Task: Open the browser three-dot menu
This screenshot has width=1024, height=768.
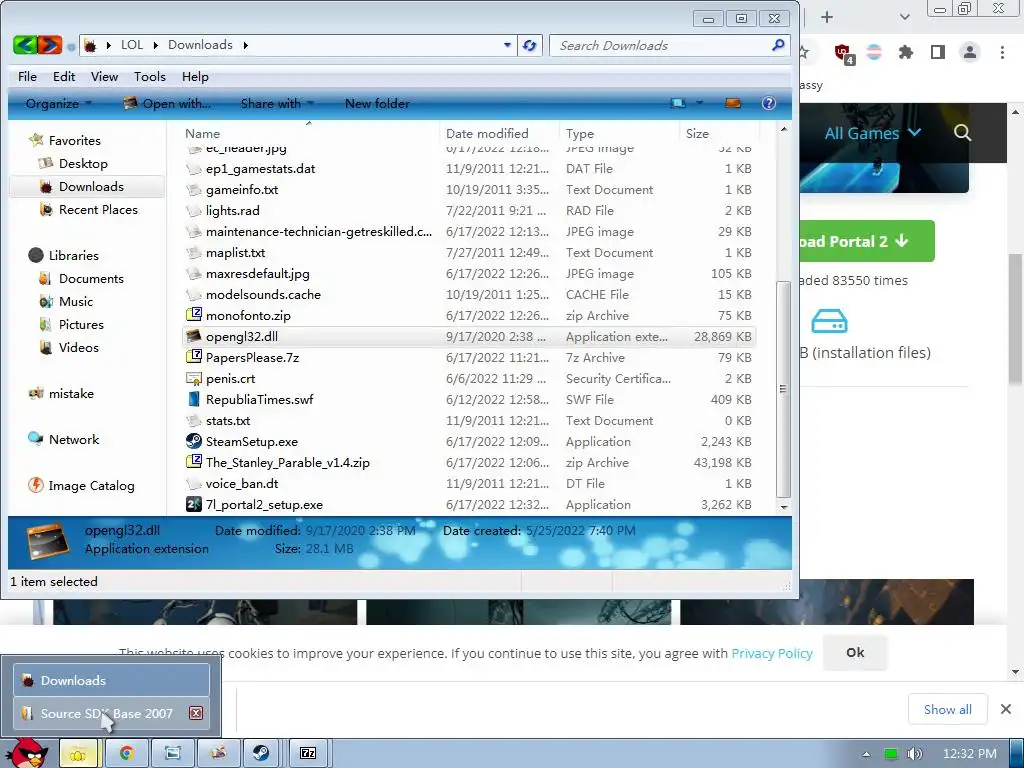Action: (x=1002, y=52)
